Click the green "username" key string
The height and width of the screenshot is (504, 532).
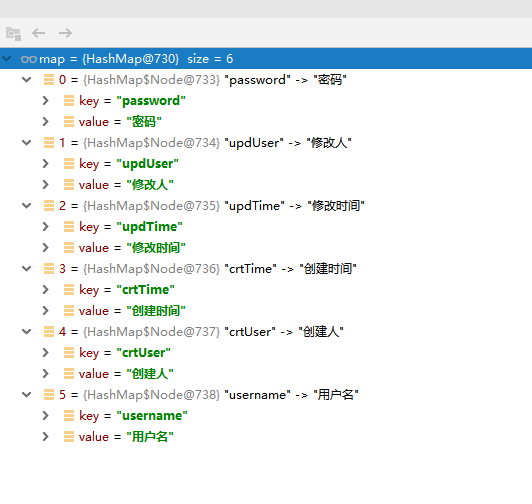point(152,416)
